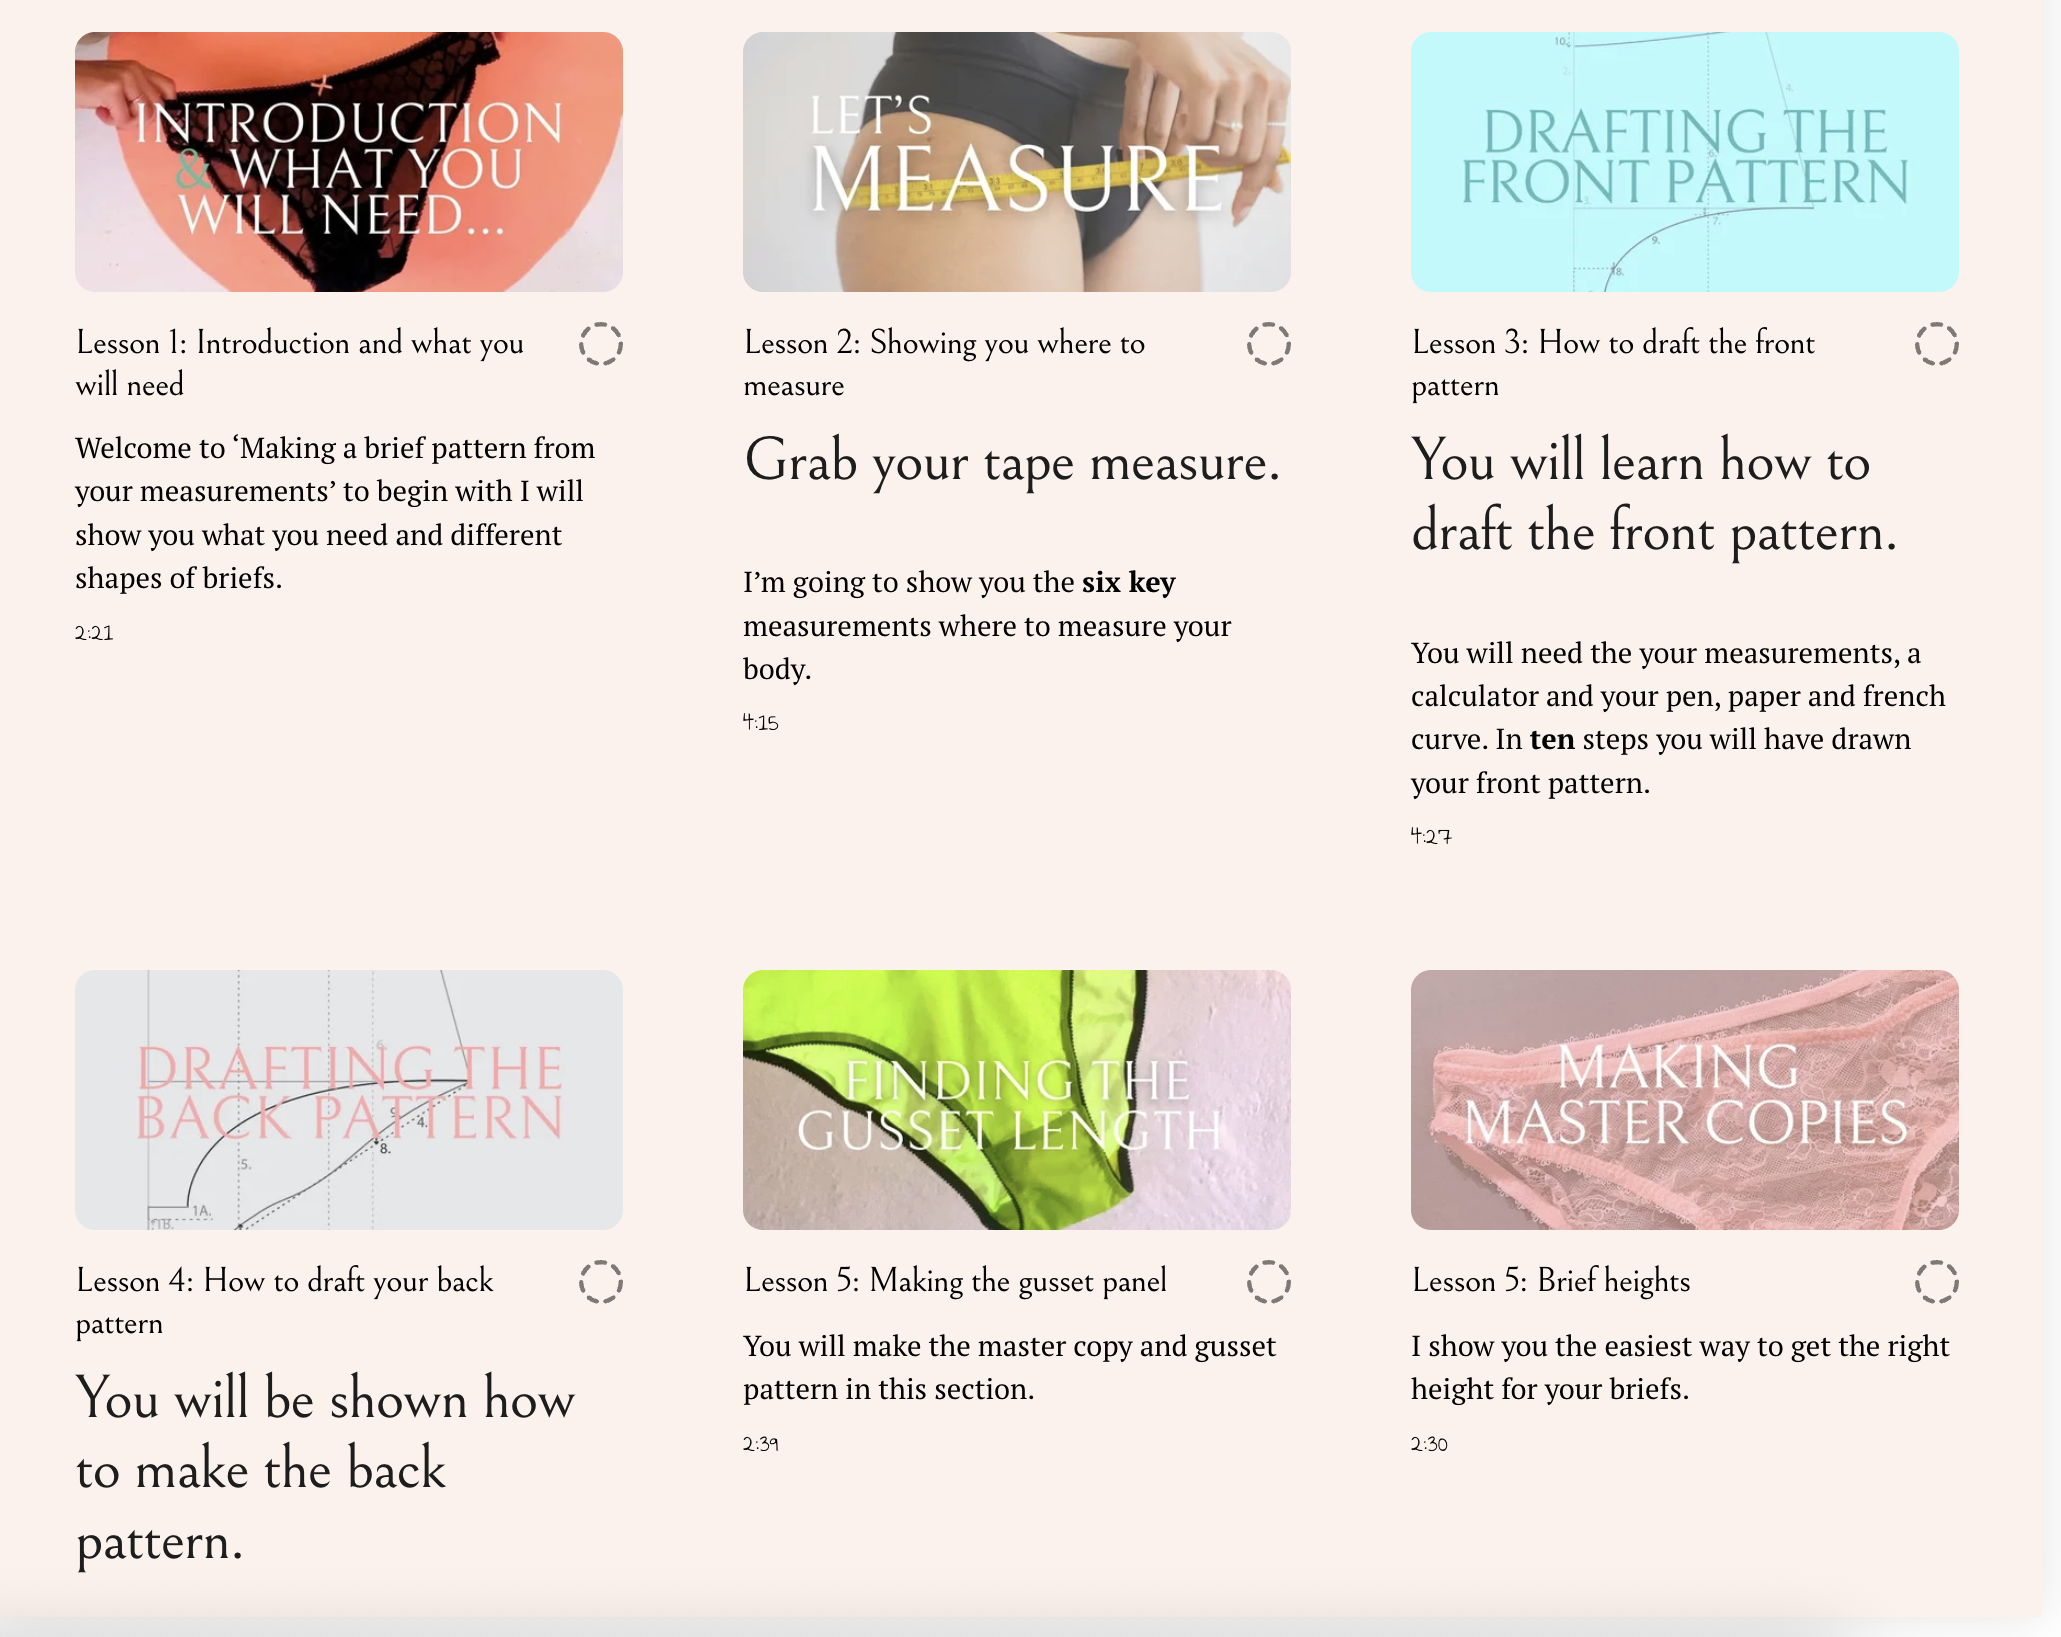Mark Lesson 1 Introduction completion circle

(x=601, y=344)
